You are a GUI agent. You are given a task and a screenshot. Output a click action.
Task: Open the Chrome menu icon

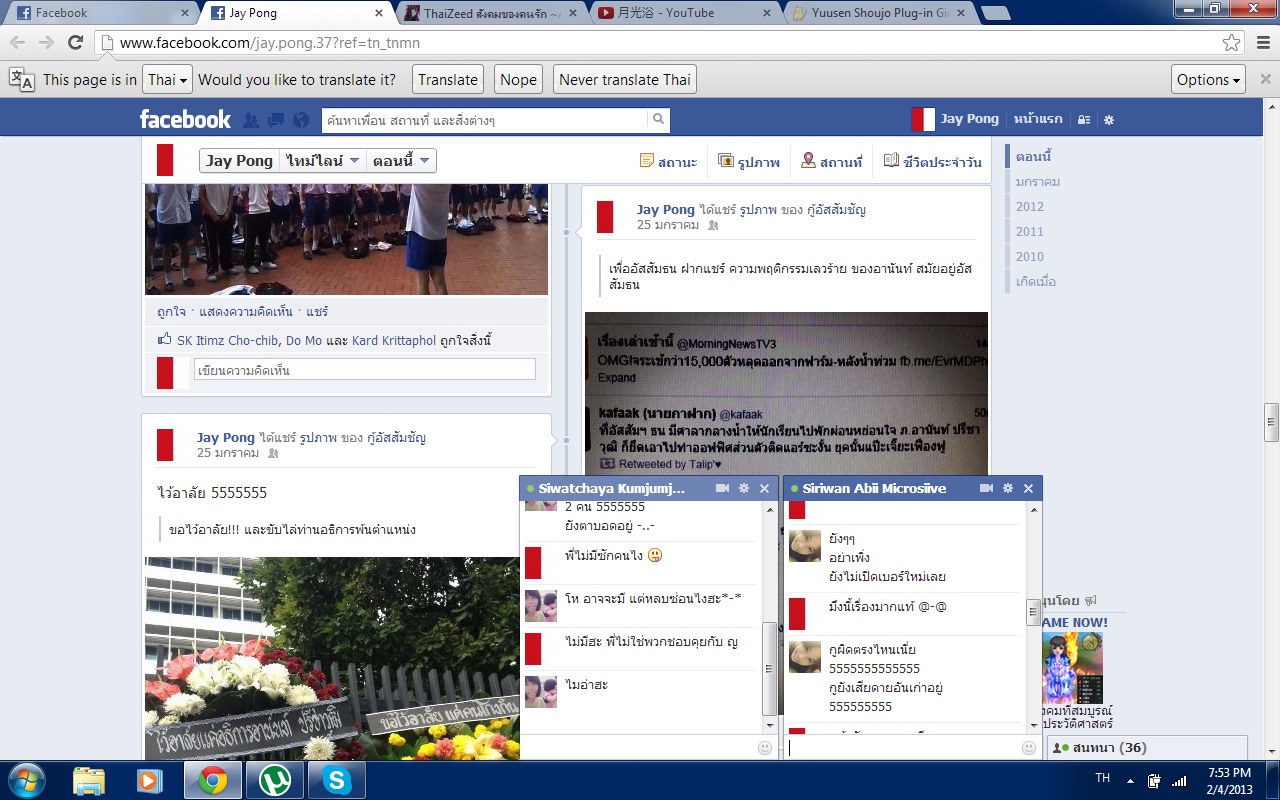pyautogui.click(x=1262, y=43)
